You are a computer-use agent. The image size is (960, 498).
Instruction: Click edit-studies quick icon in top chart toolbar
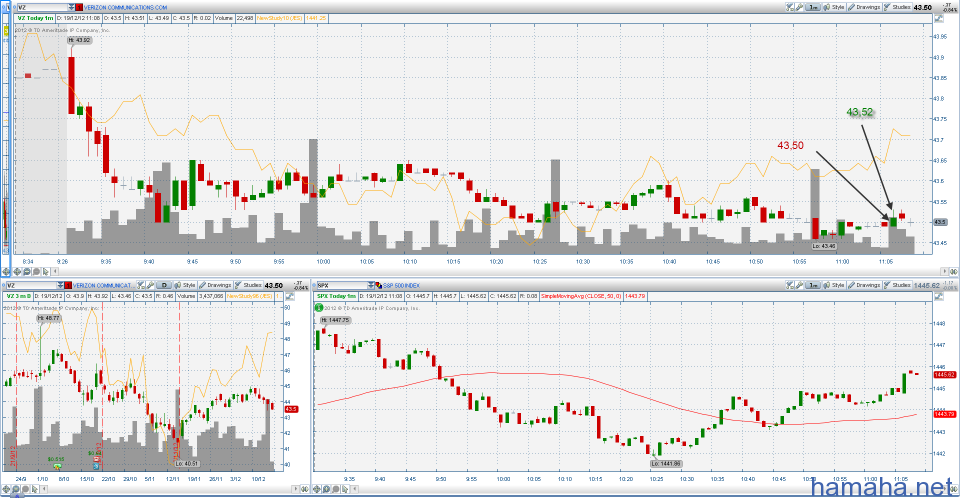point(790,7)
